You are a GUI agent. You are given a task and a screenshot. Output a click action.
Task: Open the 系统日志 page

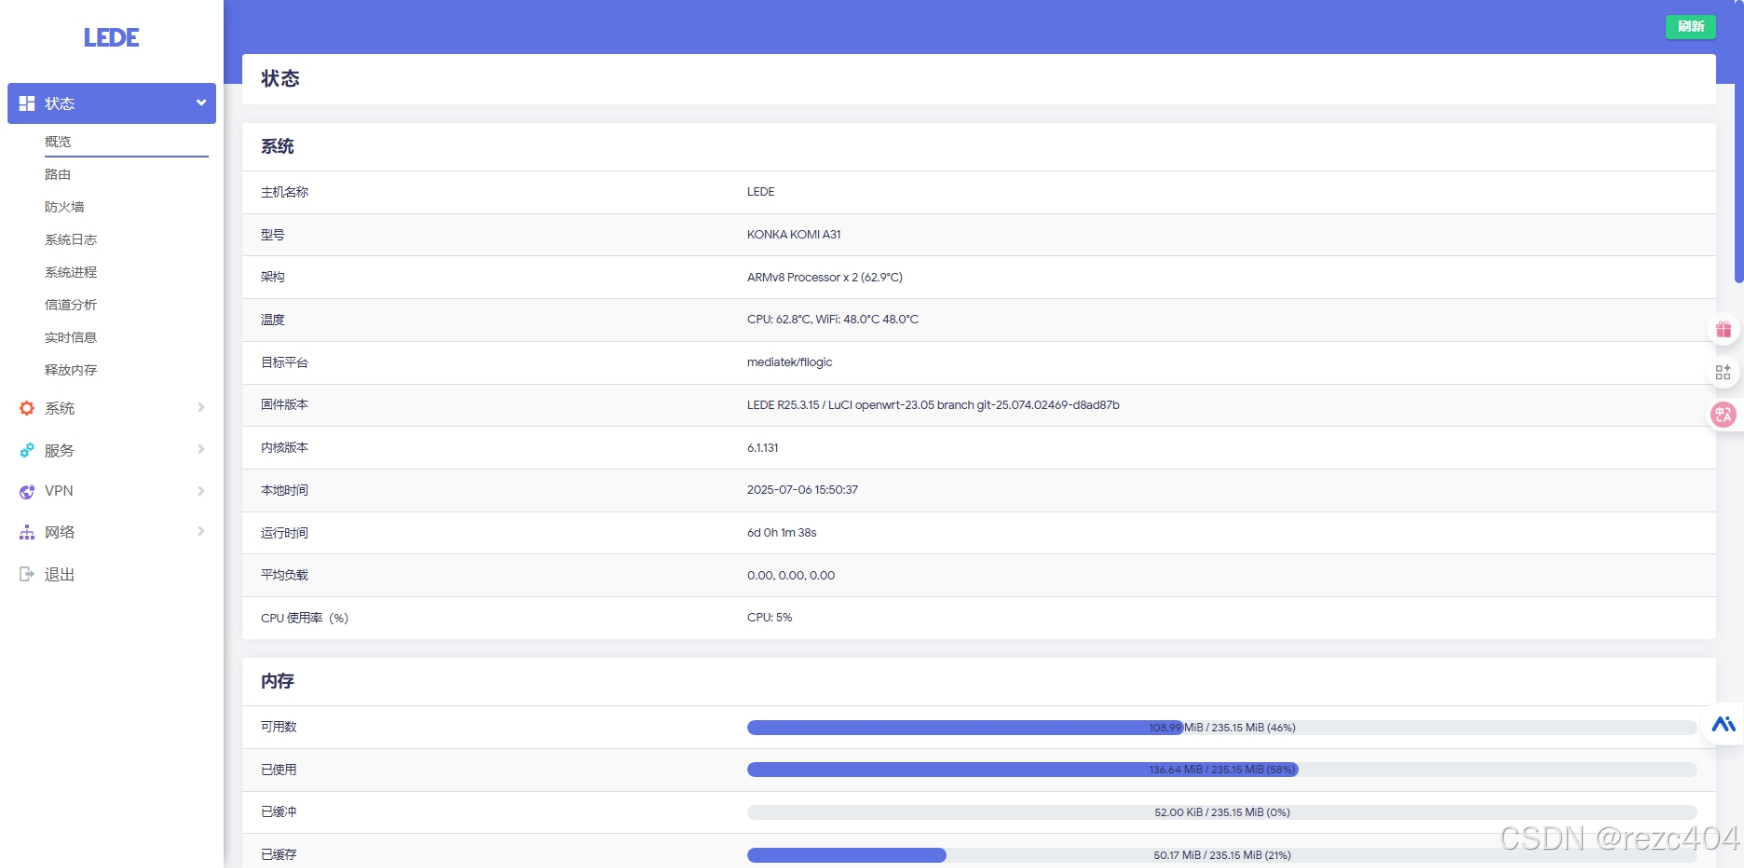(71, 240)
